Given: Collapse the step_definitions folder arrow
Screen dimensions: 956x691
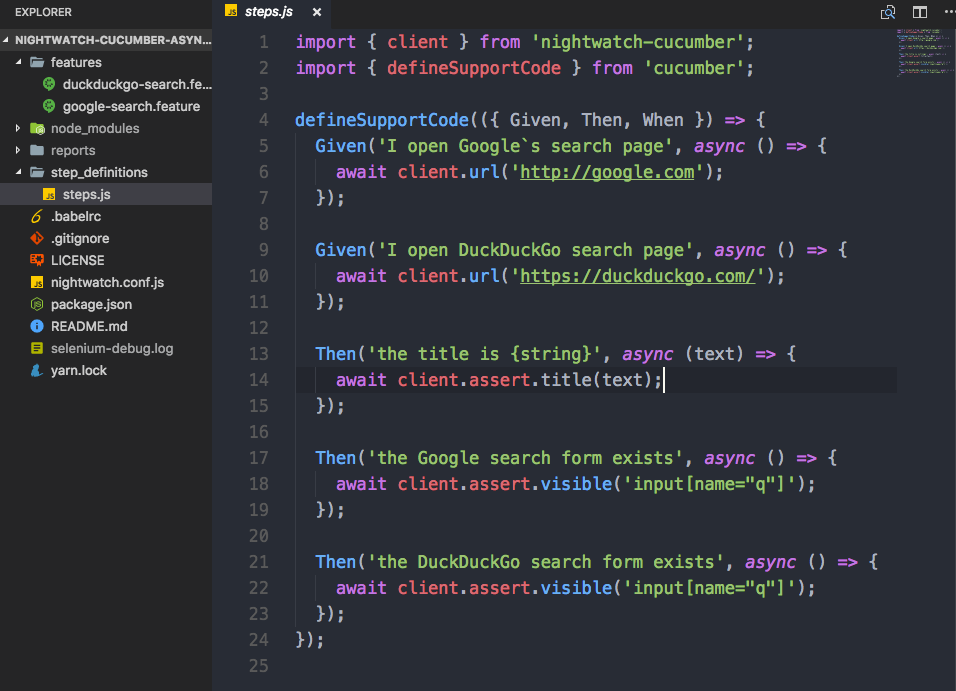Looking at the screenshot, I should click(18, 172).
